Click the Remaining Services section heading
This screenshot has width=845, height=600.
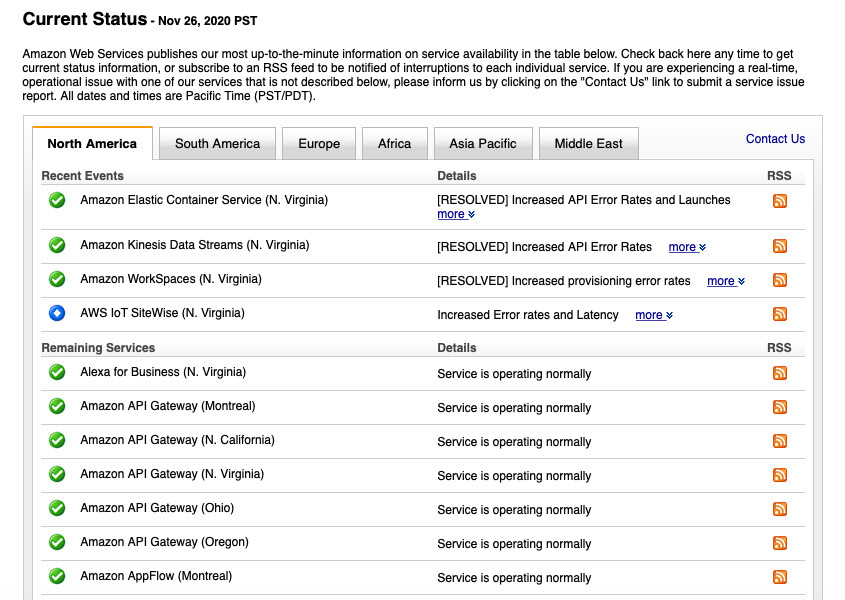tap(98, 348)
